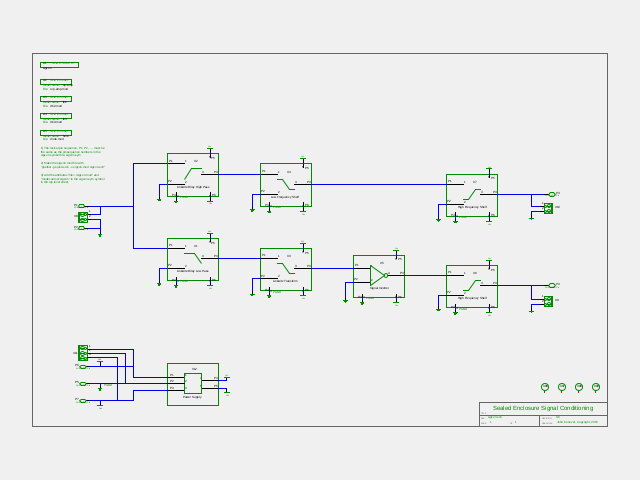Screen dimensions: 640x480
Task: Click the Low Frequency Shelf filter block
Action: 286,185
